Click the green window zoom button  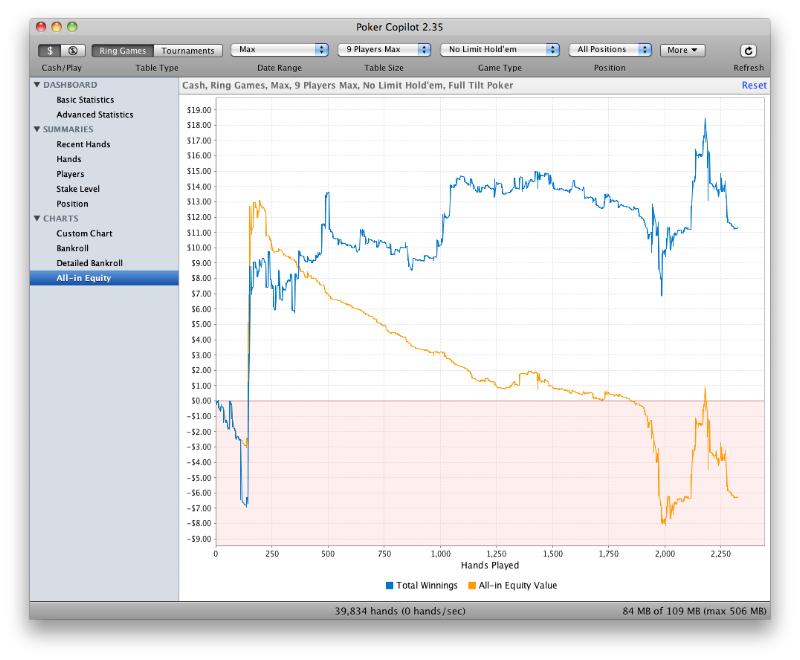click(72, 27)
